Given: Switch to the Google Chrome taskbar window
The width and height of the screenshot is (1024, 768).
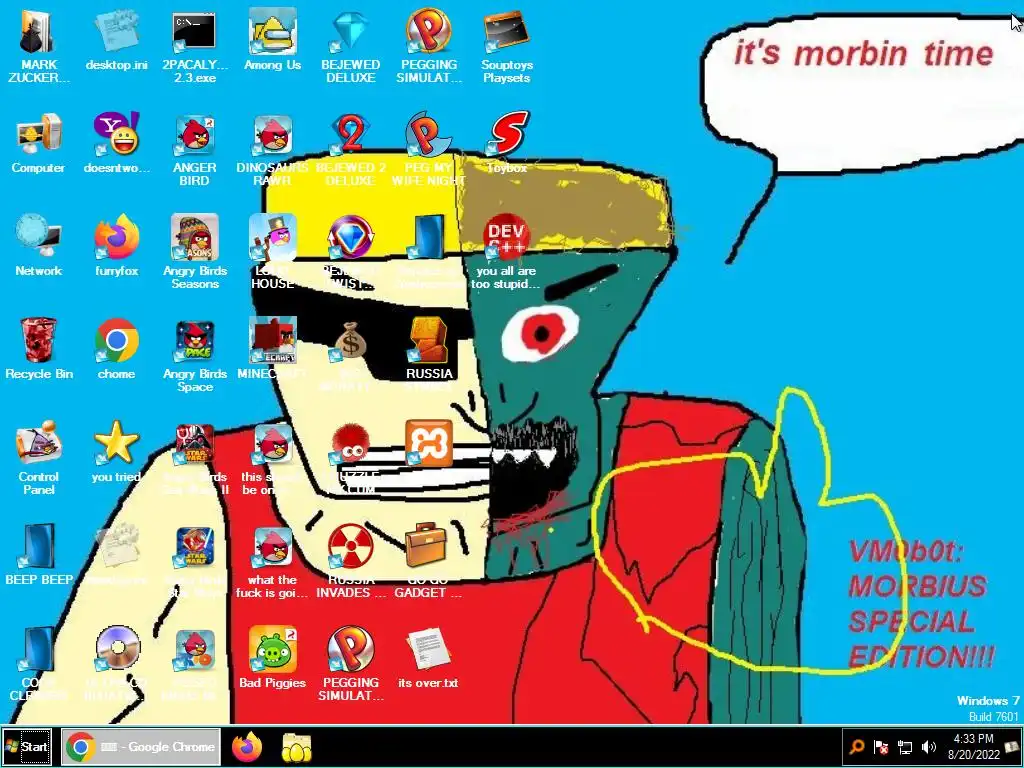Looking at the screenshot, I should click(x=141, y=746).
